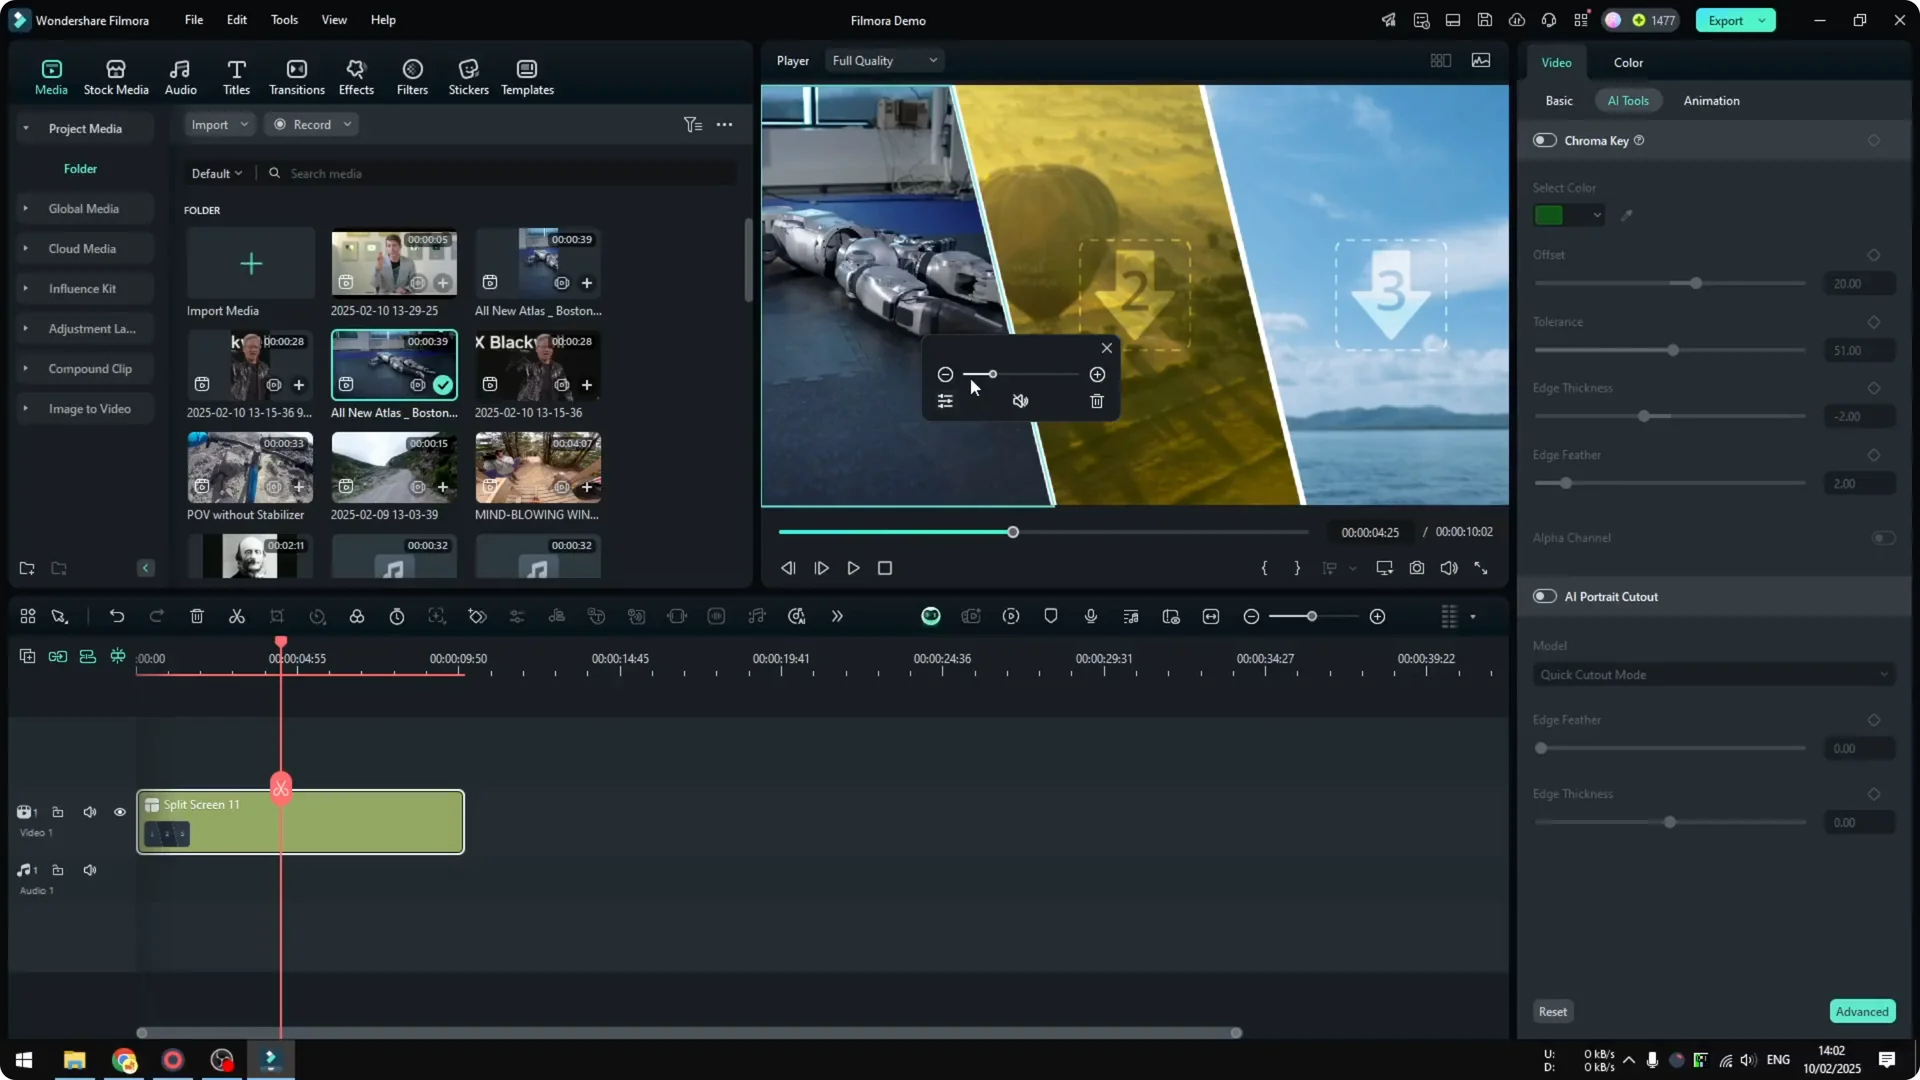
Task: Open the Stock Media panel
Action: 116,77
